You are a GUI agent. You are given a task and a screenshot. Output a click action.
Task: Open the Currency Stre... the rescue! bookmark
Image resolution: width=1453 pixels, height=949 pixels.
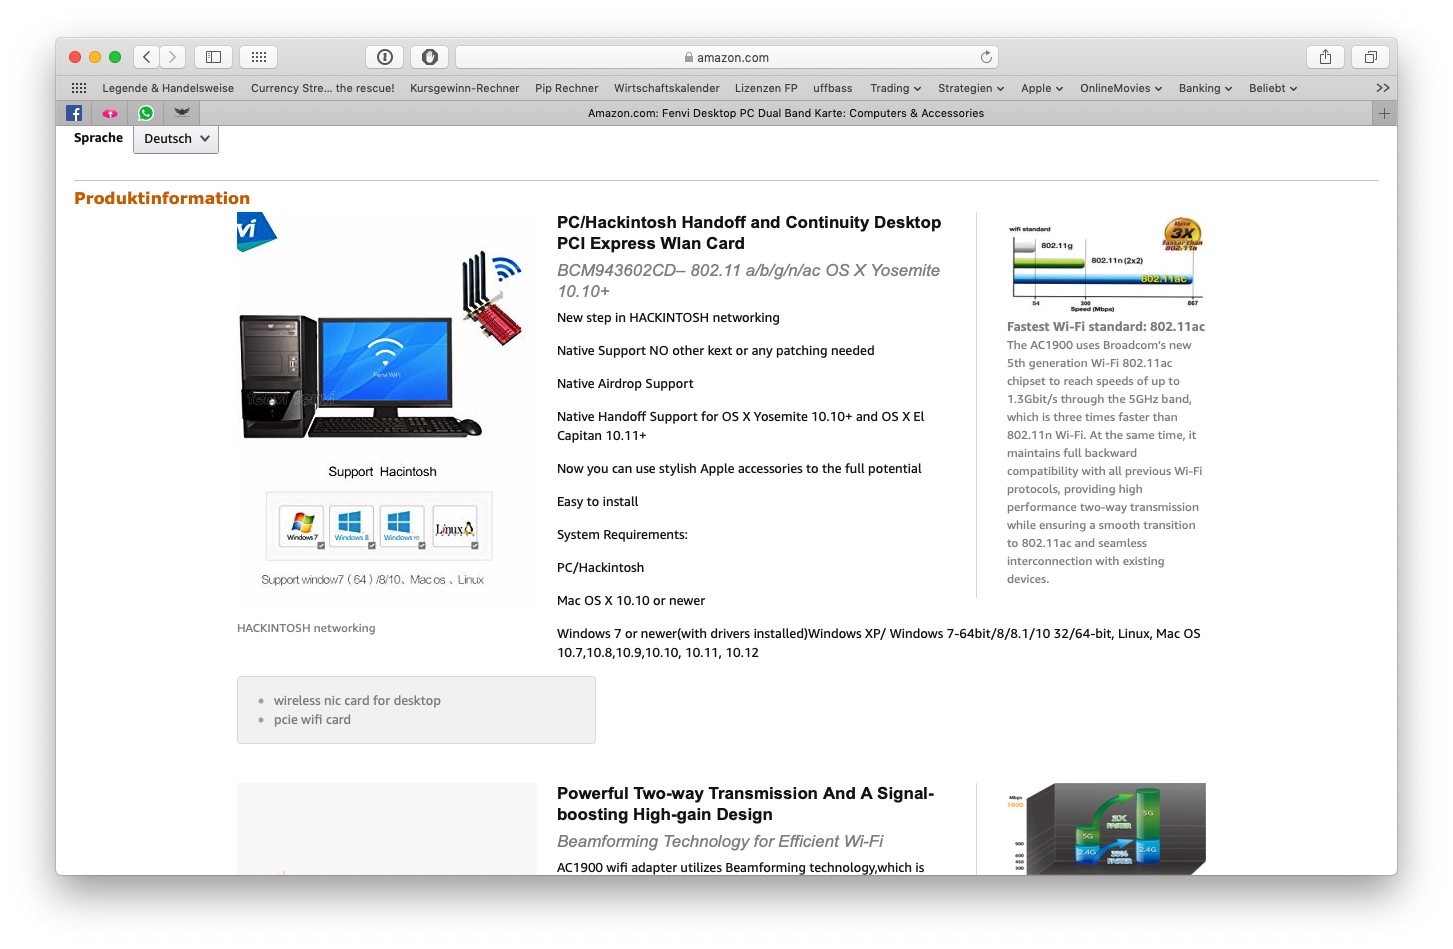click(323, 88)
